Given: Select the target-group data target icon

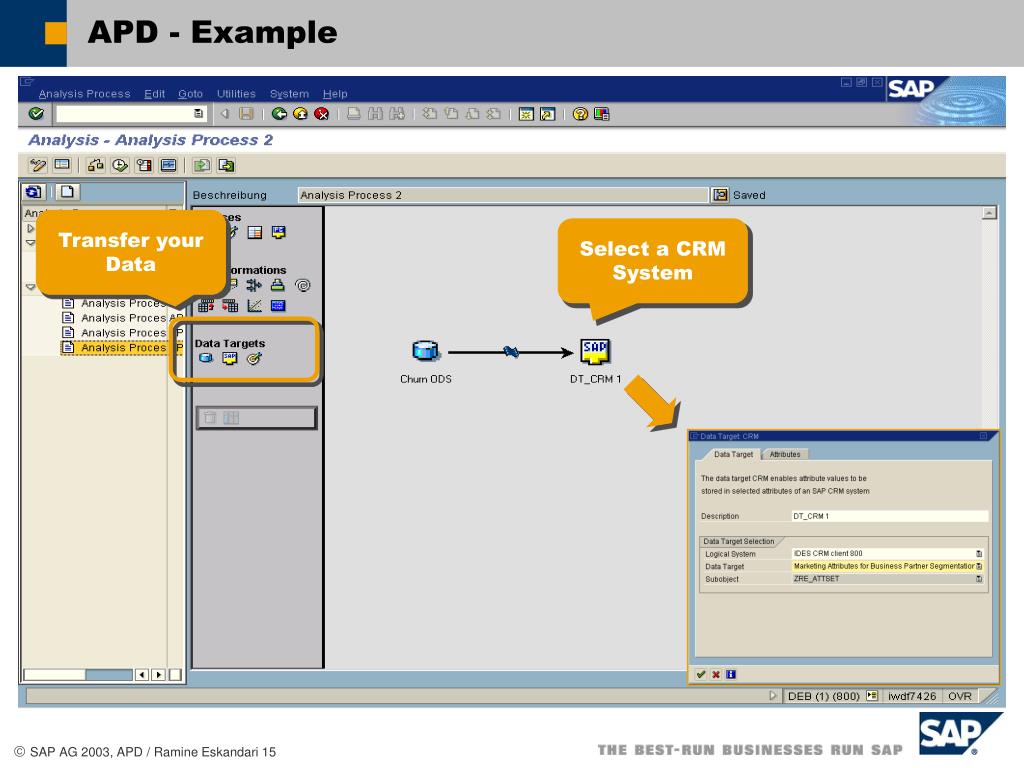Looking at the screenshot, I should coord(254,358).
